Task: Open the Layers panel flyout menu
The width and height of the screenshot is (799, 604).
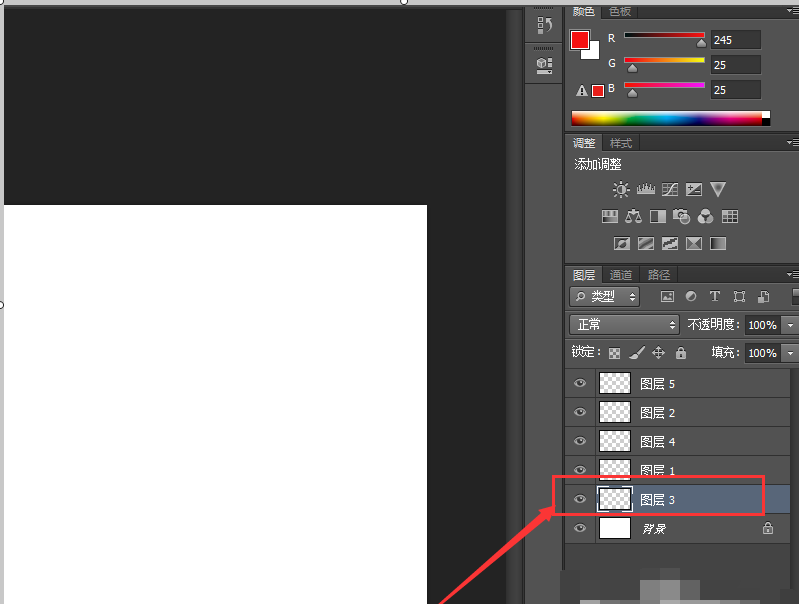Action: pyautogui.click(x=792, y=275)
